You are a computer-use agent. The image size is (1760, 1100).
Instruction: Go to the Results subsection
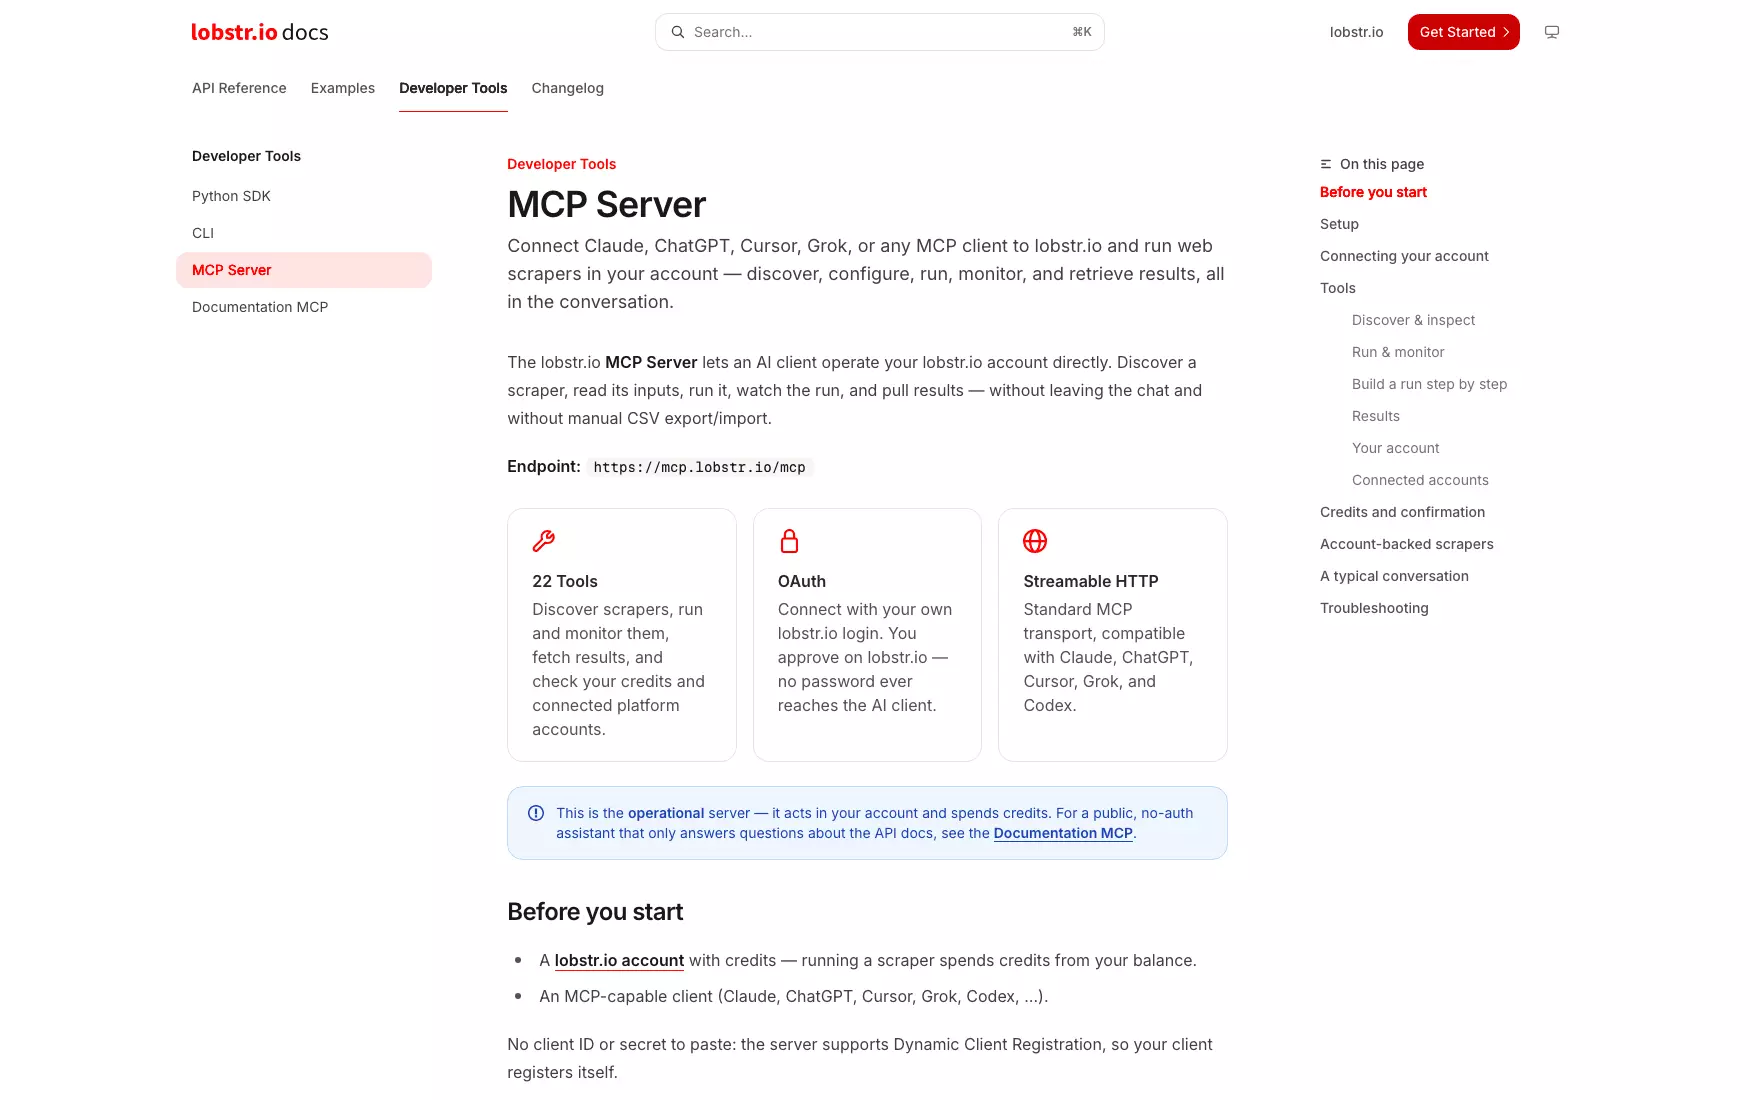pyautogui.click(x=1376, y=416)
